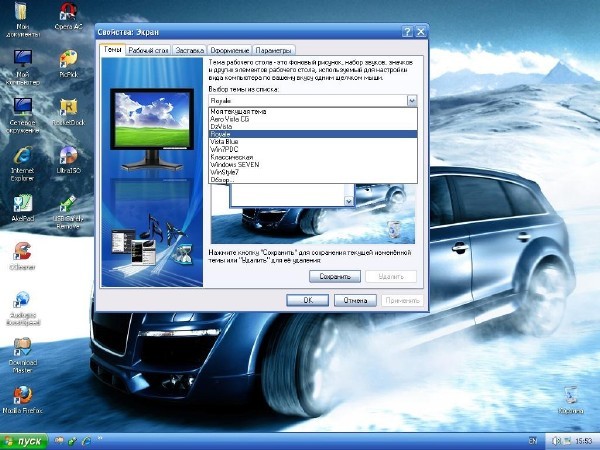
Task: Choose Моя текущая тема from the list
Action: [x=313, y=111]
